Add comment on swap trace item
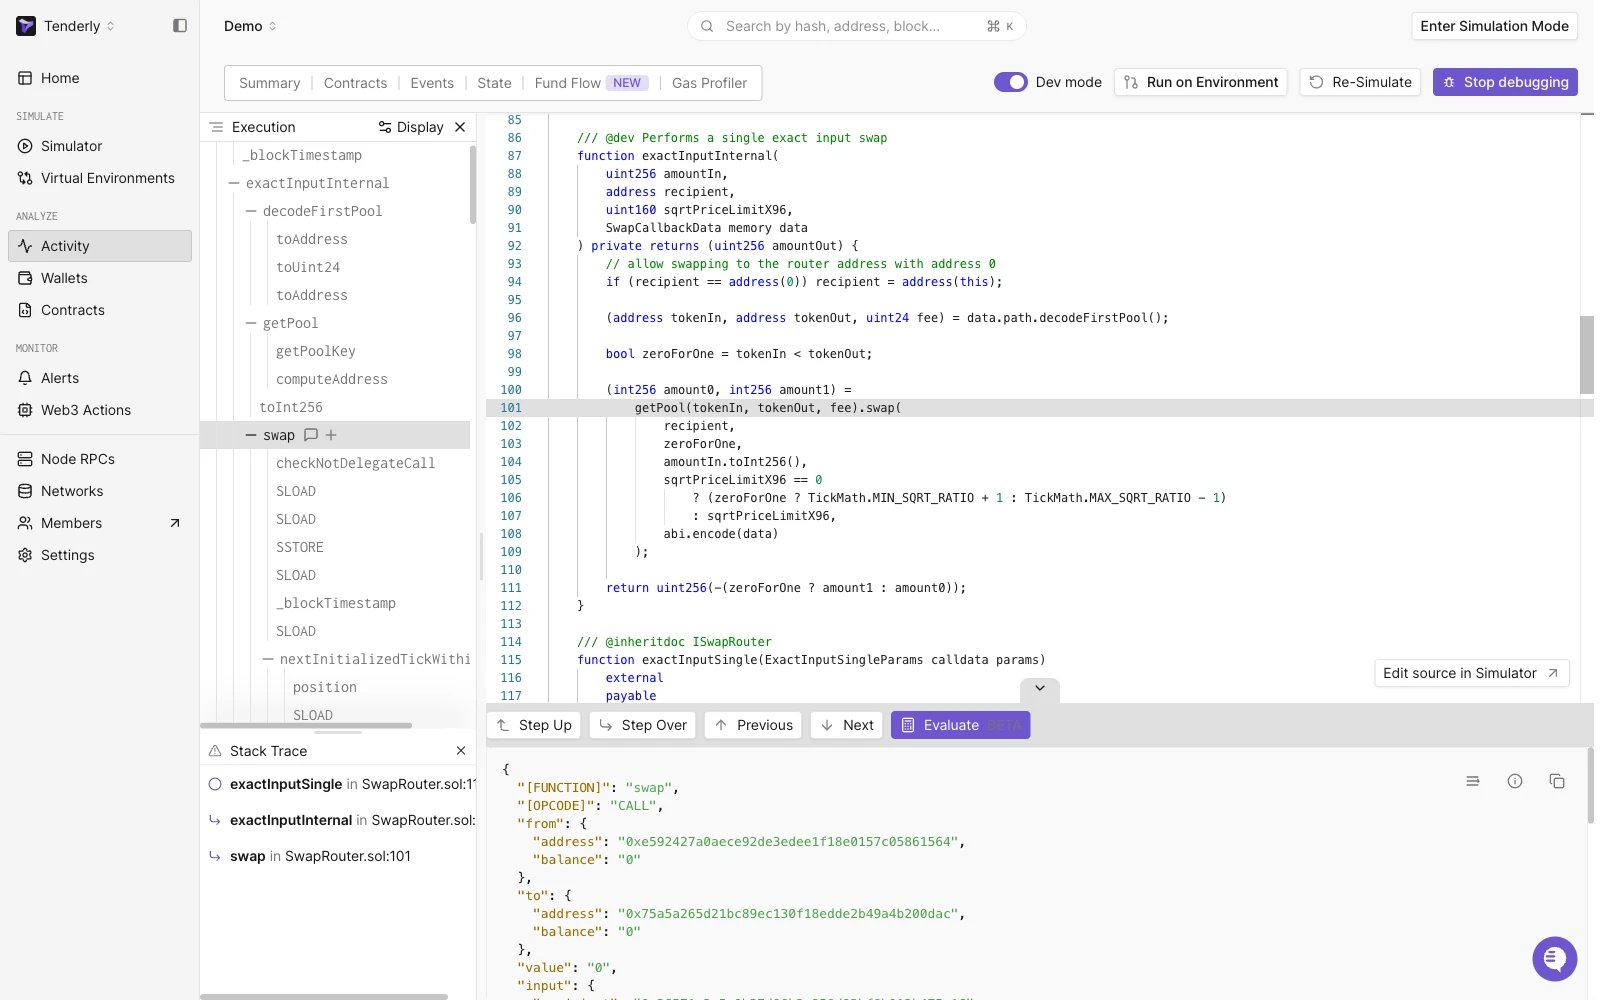This screenshot has height=1000, width=1600. pyautogui.click(x=311, y=435)
